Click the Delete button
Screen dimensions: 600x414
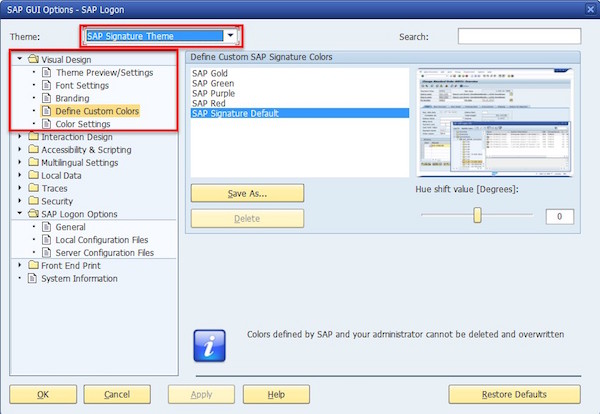[247, 218]
